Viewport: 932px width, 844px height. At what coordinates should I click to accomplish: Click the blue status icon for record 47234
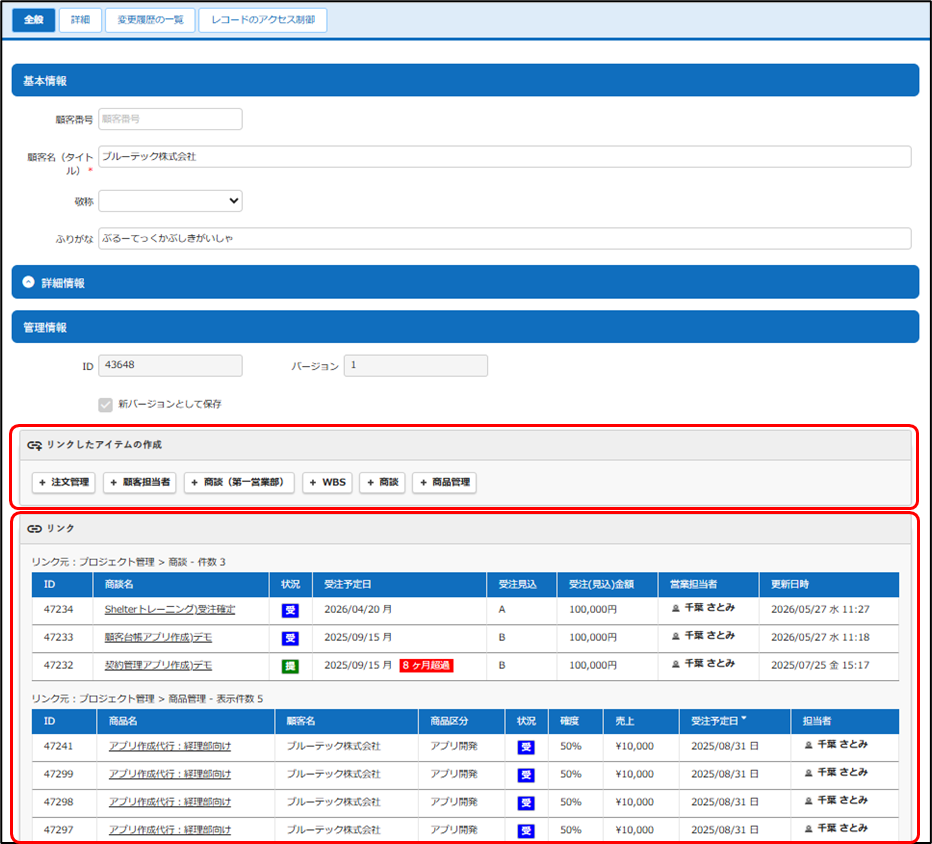tap(290, 610)
